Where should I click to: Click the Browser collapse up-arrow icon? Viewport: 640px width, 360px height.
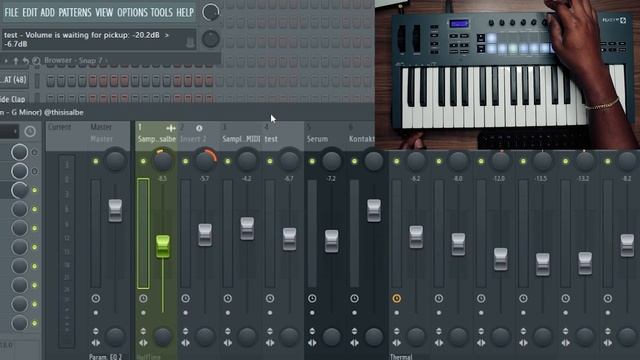coord(16,61)
